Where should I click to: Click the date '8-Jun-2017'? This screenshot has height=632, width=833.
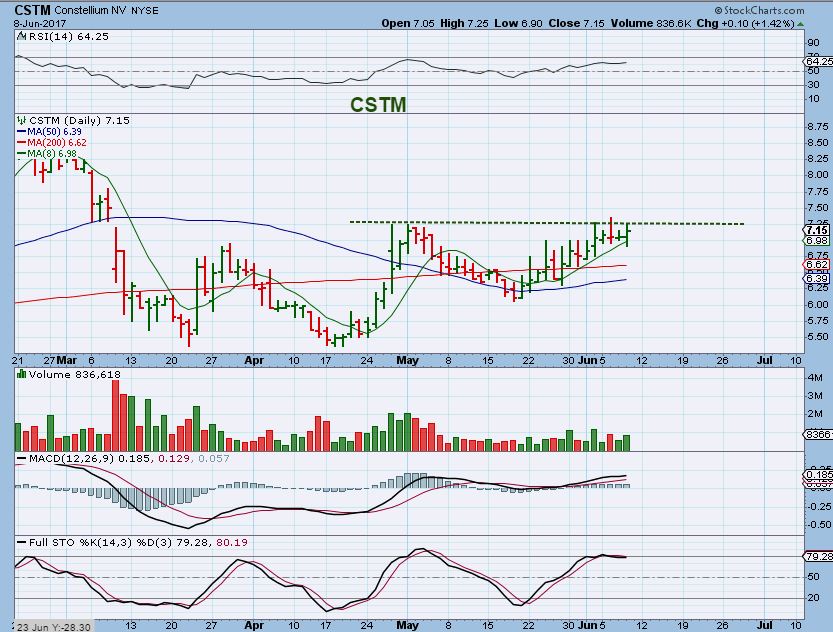(x=40, y=24)
